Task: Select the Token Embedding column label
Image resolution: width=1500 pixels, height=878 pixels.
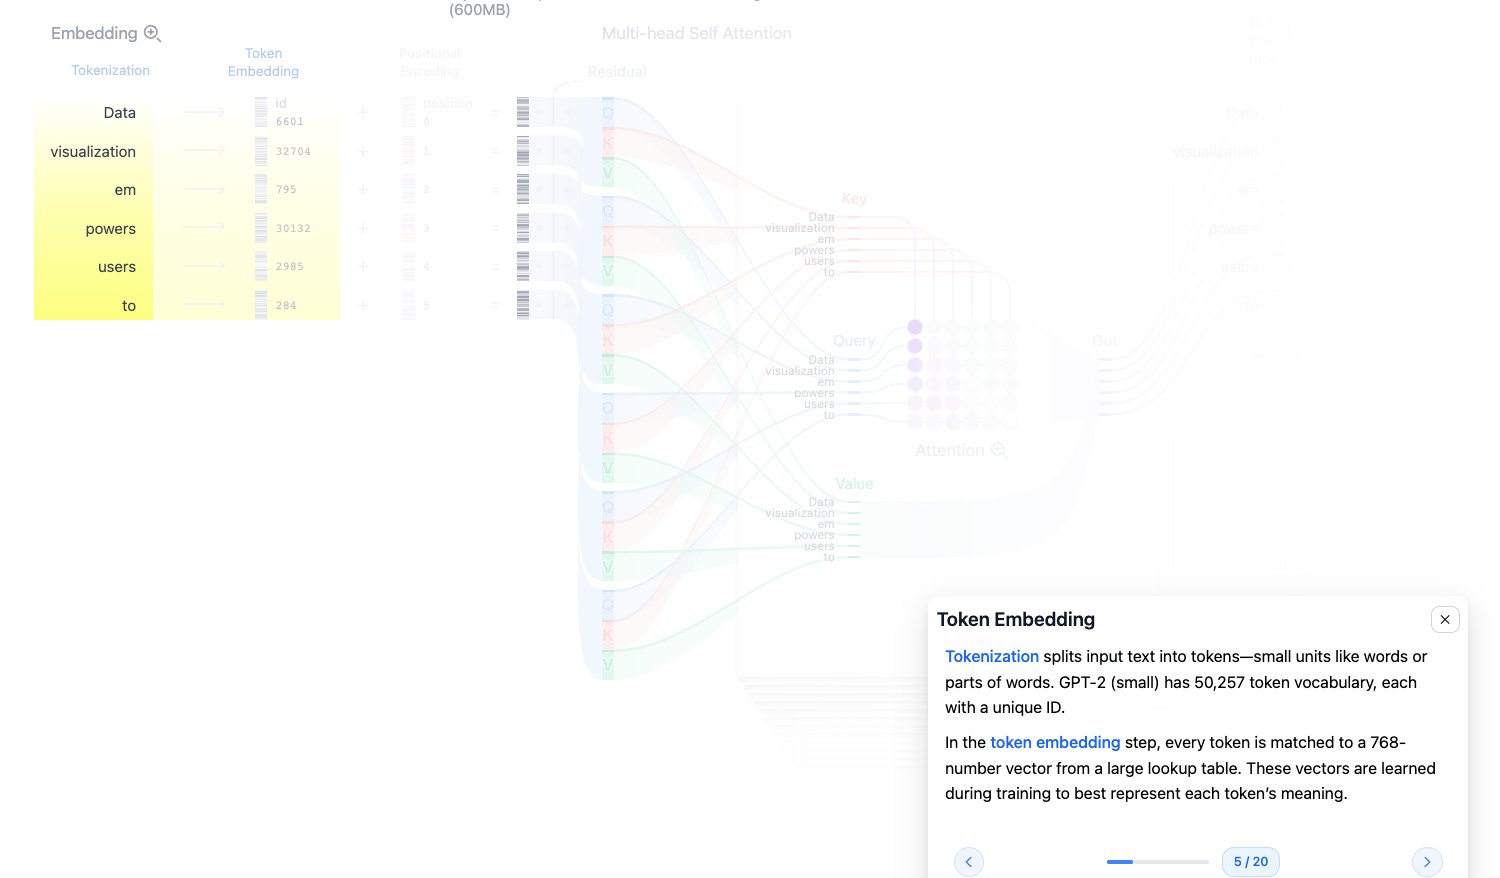Action: pos(263,62)
